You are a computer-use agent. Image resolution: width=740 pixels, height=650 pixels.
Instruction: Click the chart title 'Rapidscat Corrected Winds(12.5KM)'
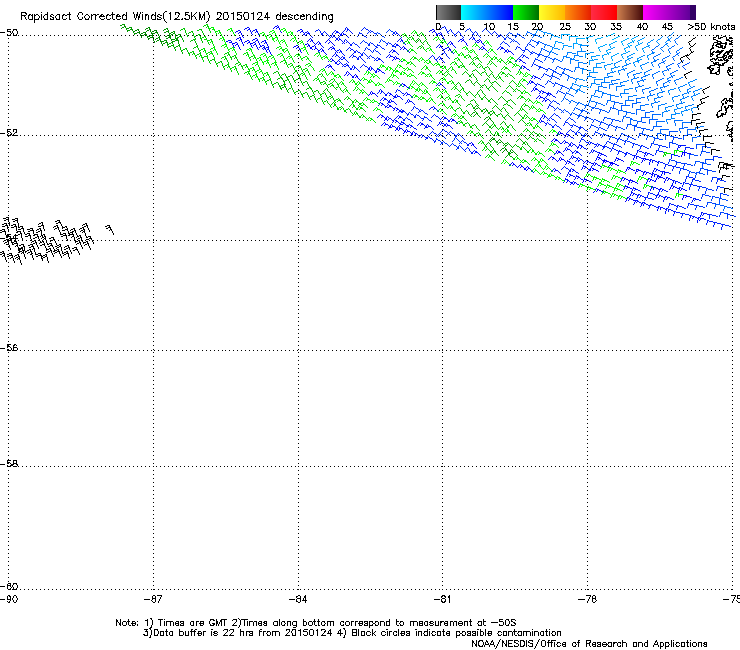click(x=115, y=17)
